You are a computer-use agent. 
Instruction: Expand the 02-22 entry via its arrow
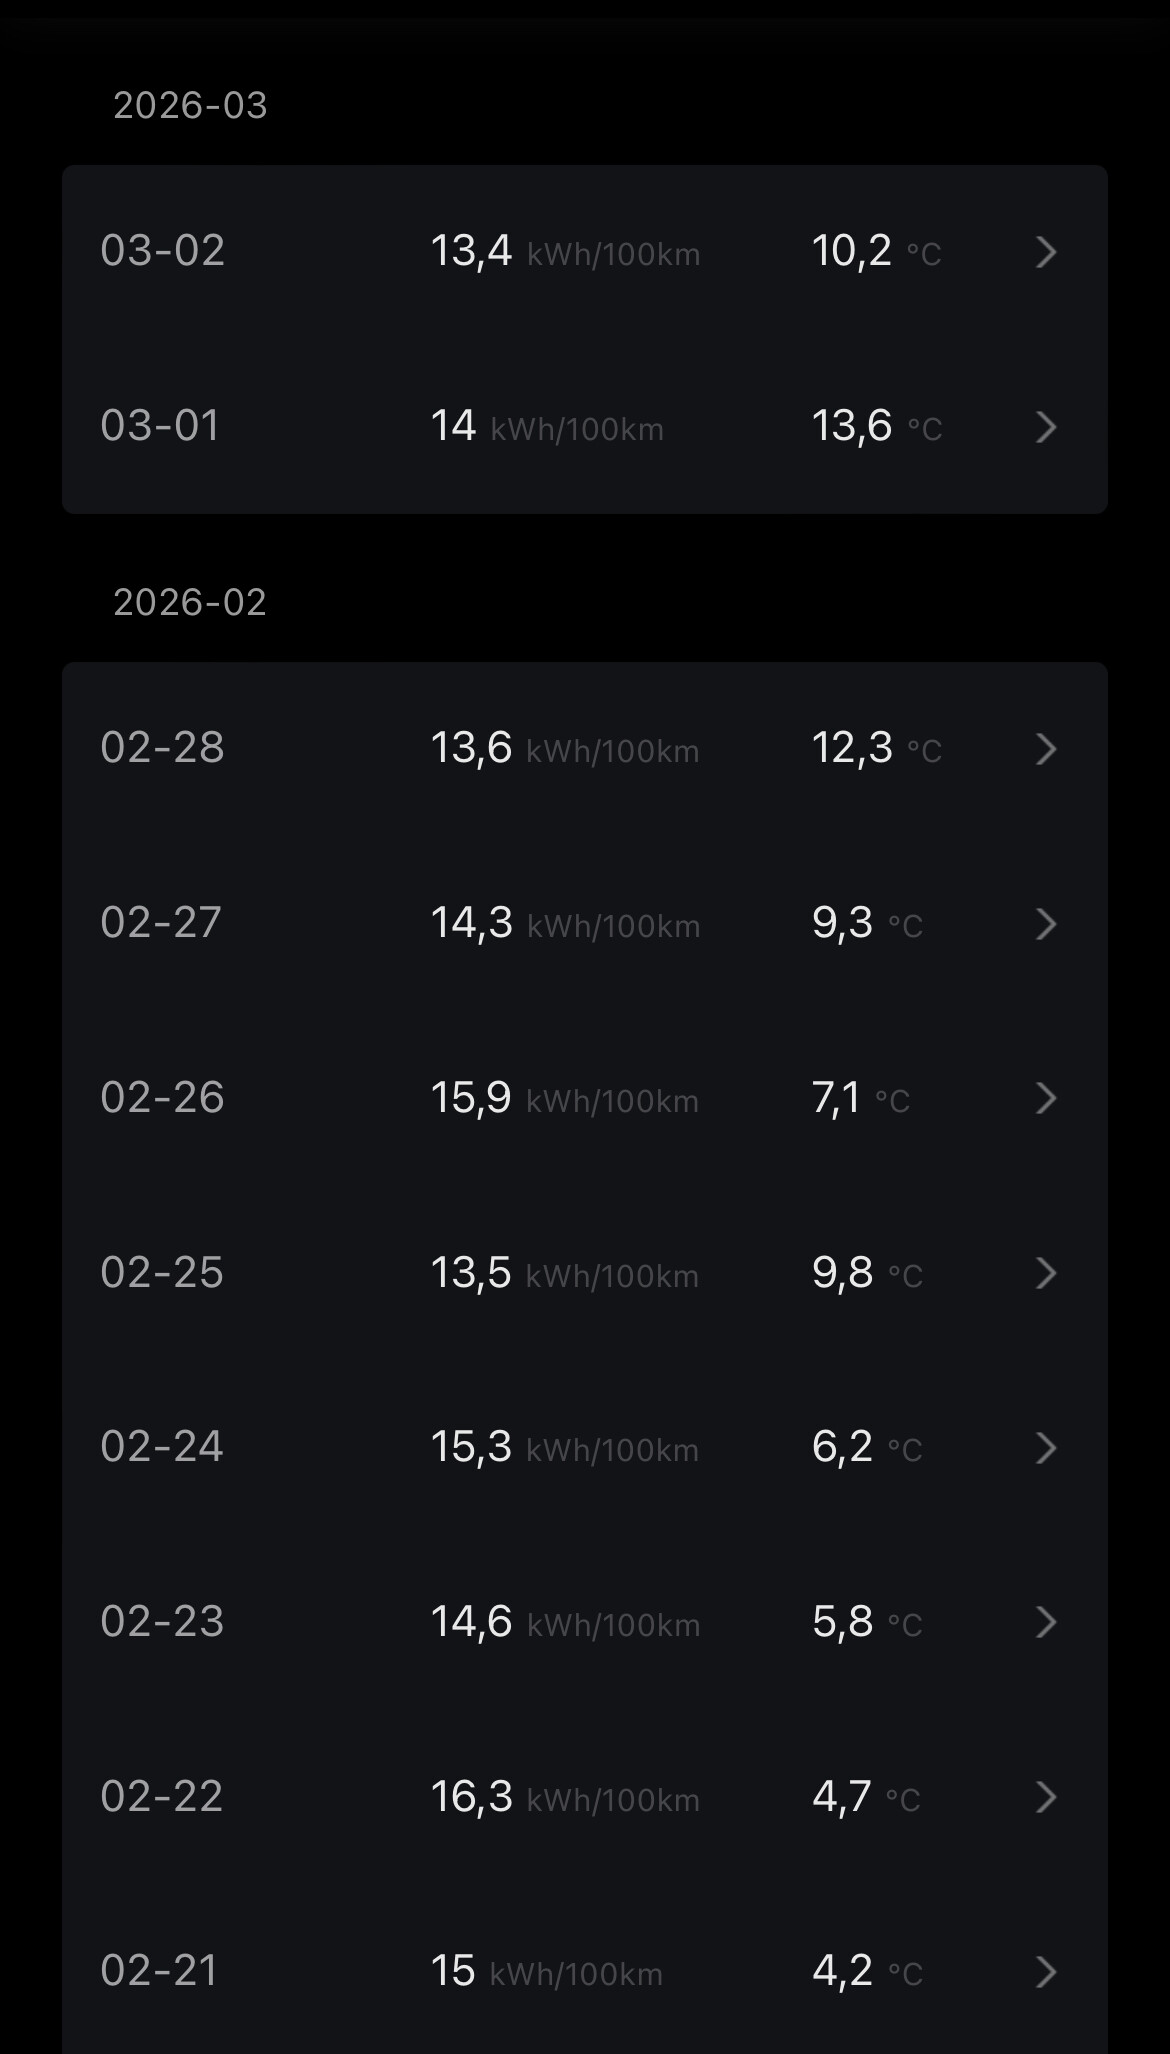click(1046, 1797)
